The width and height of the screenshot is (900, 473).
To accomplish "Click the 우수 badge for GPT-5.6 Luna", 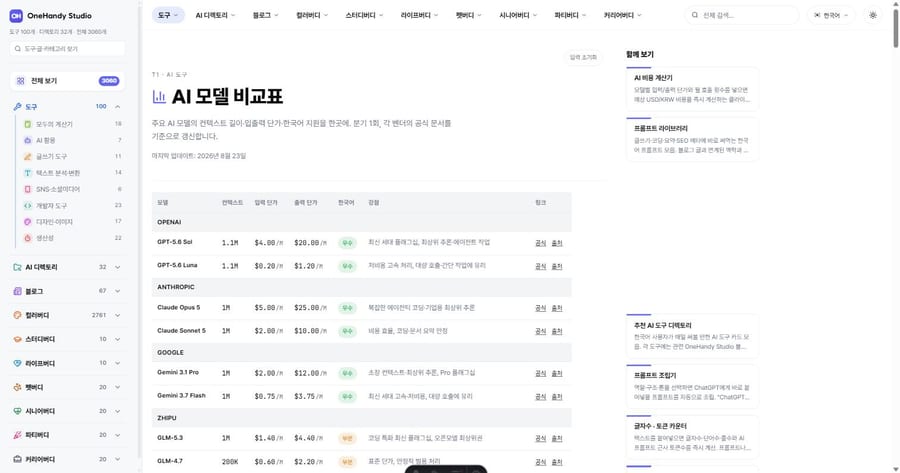I will click(x=347, y=266).
